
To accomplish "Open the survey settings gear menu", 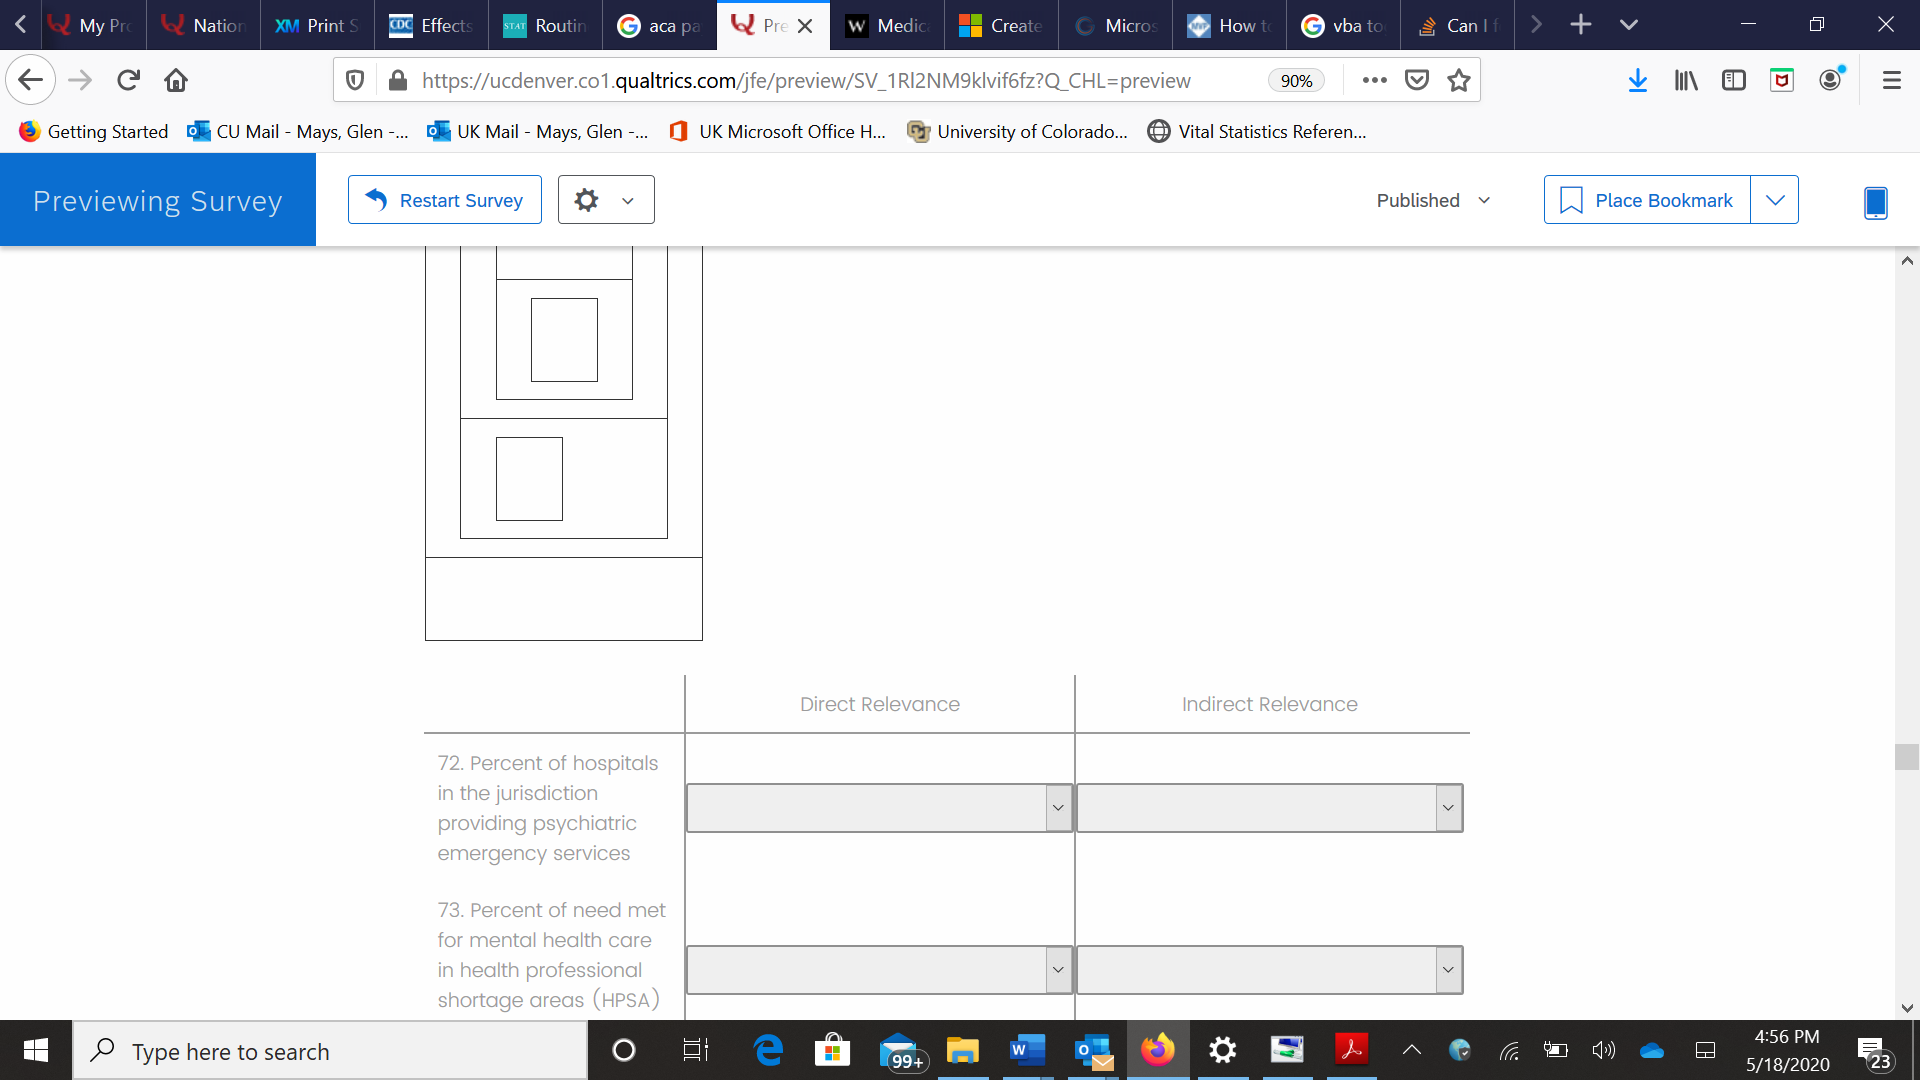I will 605,200.
